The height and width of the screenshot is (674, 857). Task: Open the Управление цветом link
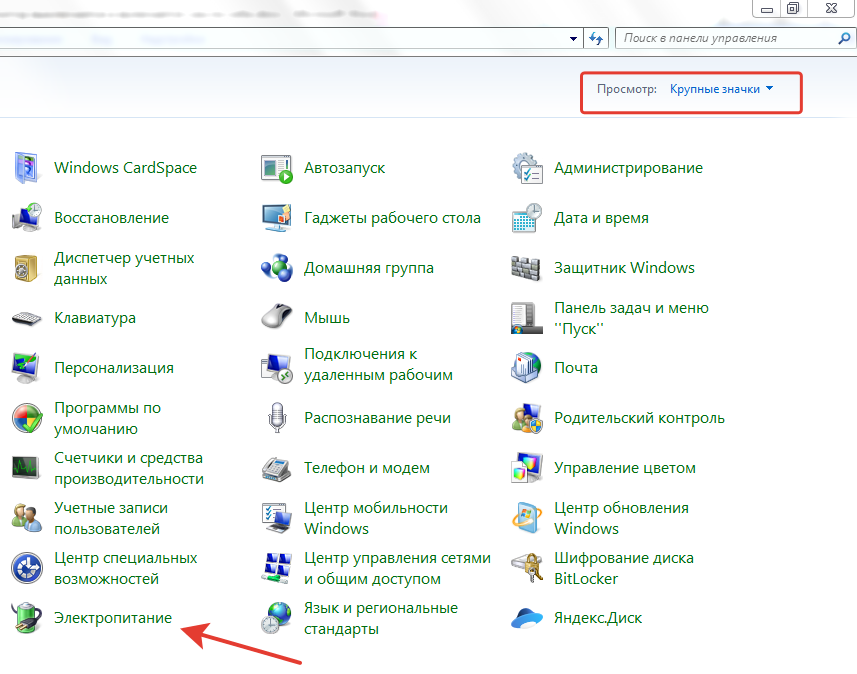click(625, 468)
